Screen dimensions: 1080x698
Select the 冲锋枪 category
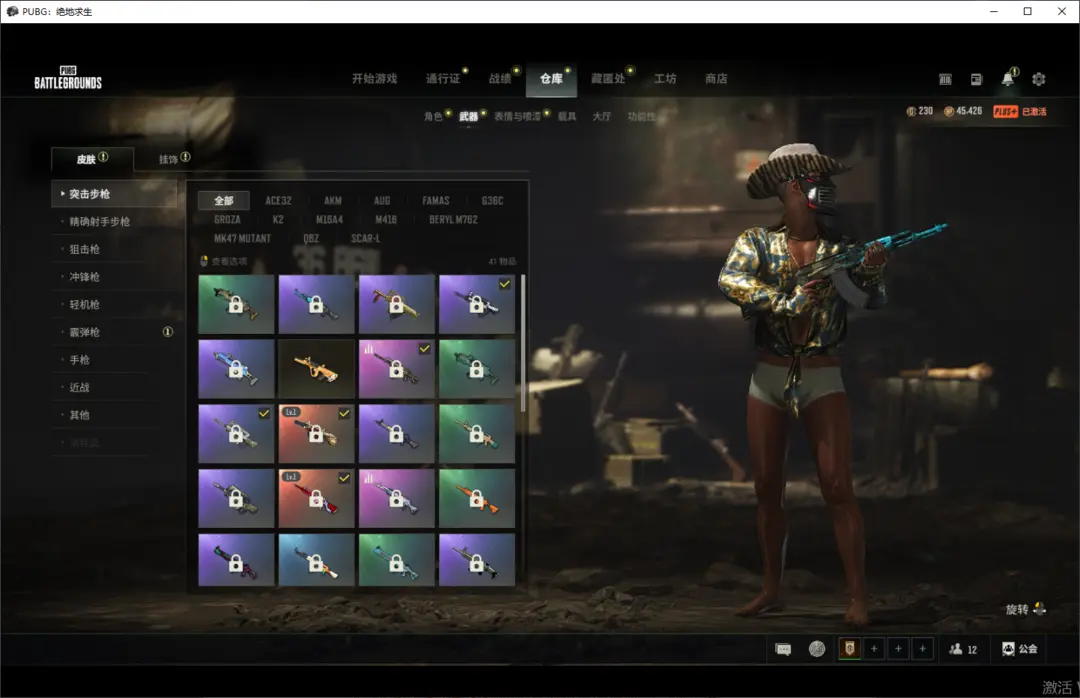point(85,277)
